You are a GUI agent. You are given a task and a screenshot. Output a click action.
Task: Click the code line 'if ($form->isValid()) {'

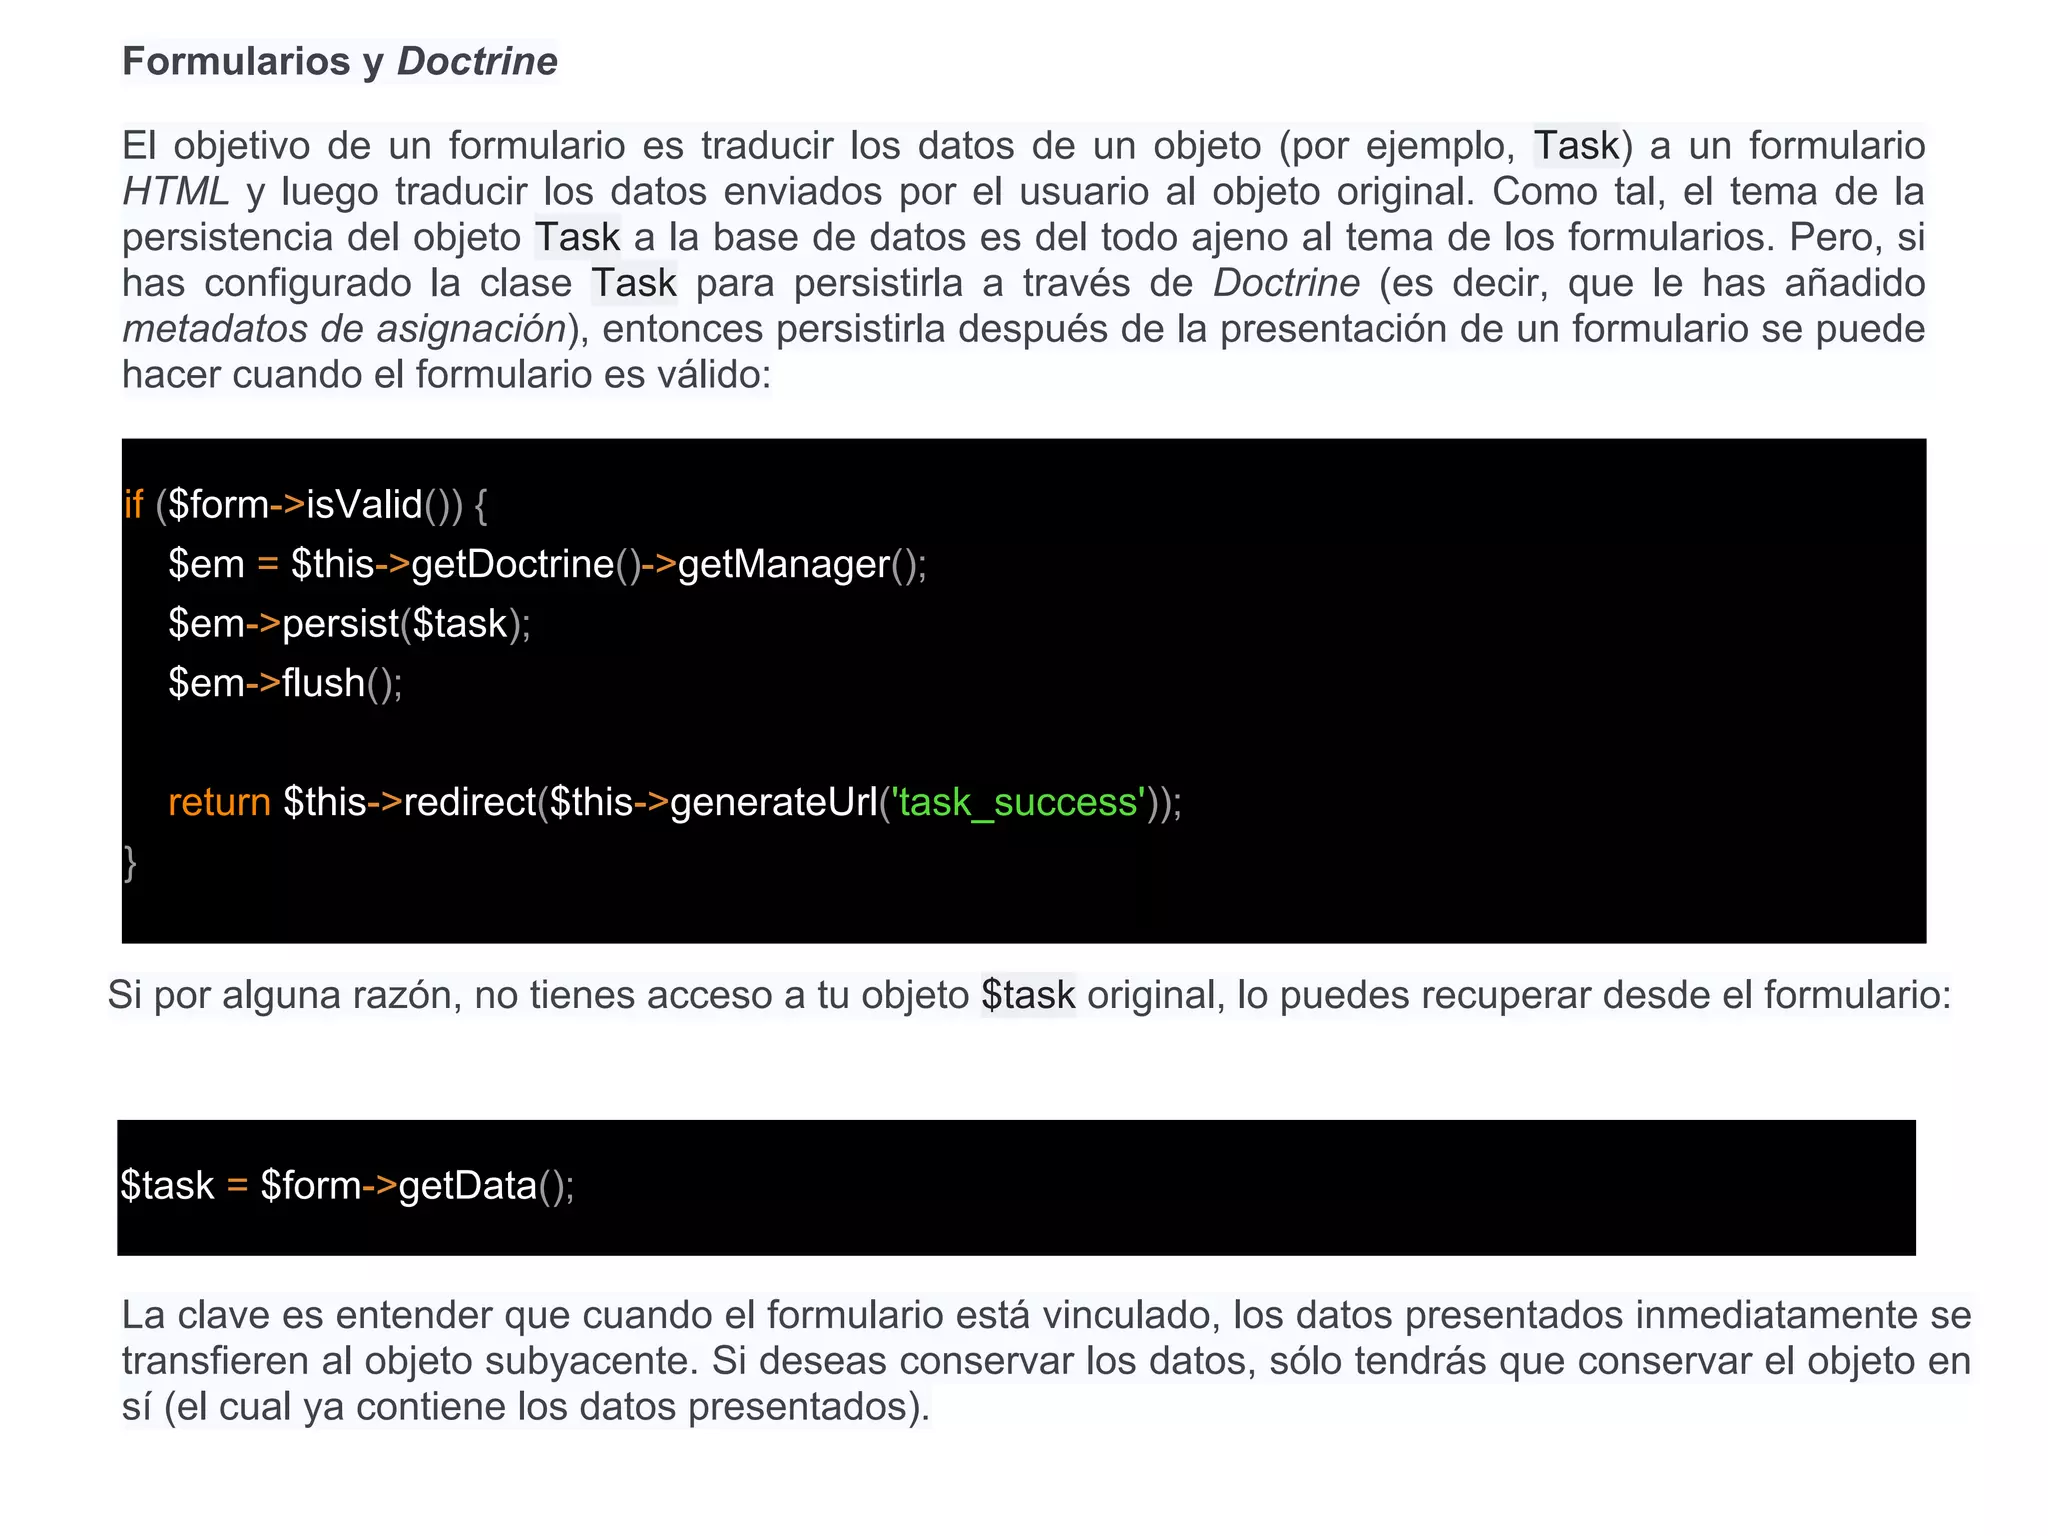(x=306, y=505)
